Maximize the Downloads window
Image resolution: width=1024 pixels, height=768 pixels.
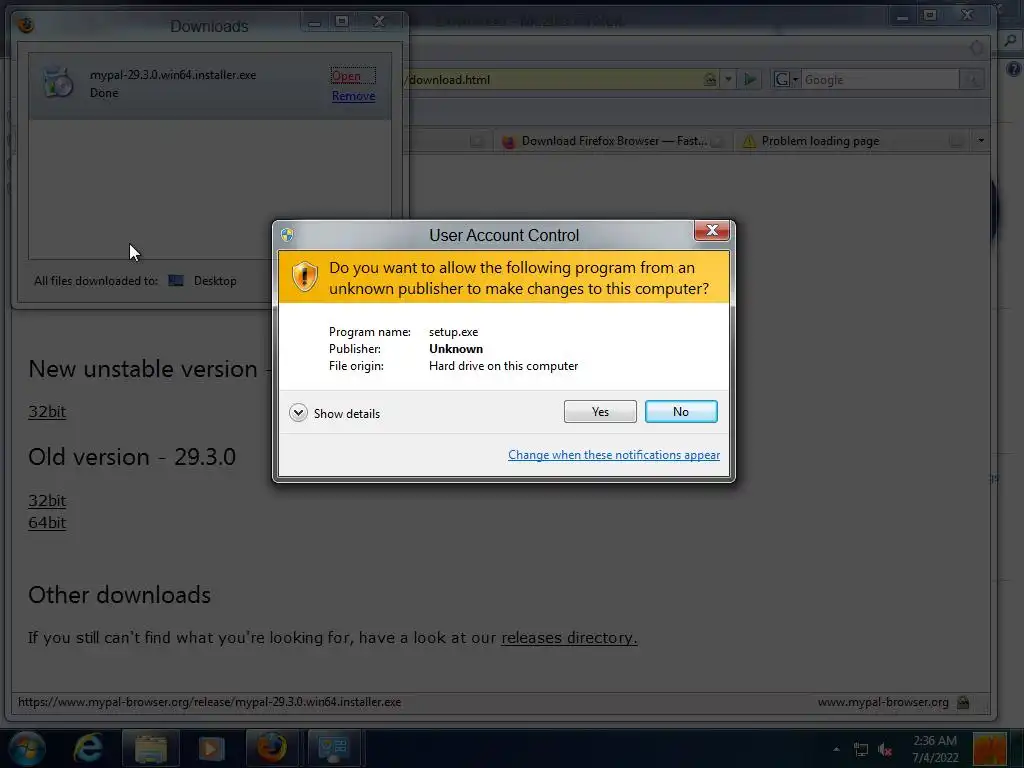pos(341,22)
